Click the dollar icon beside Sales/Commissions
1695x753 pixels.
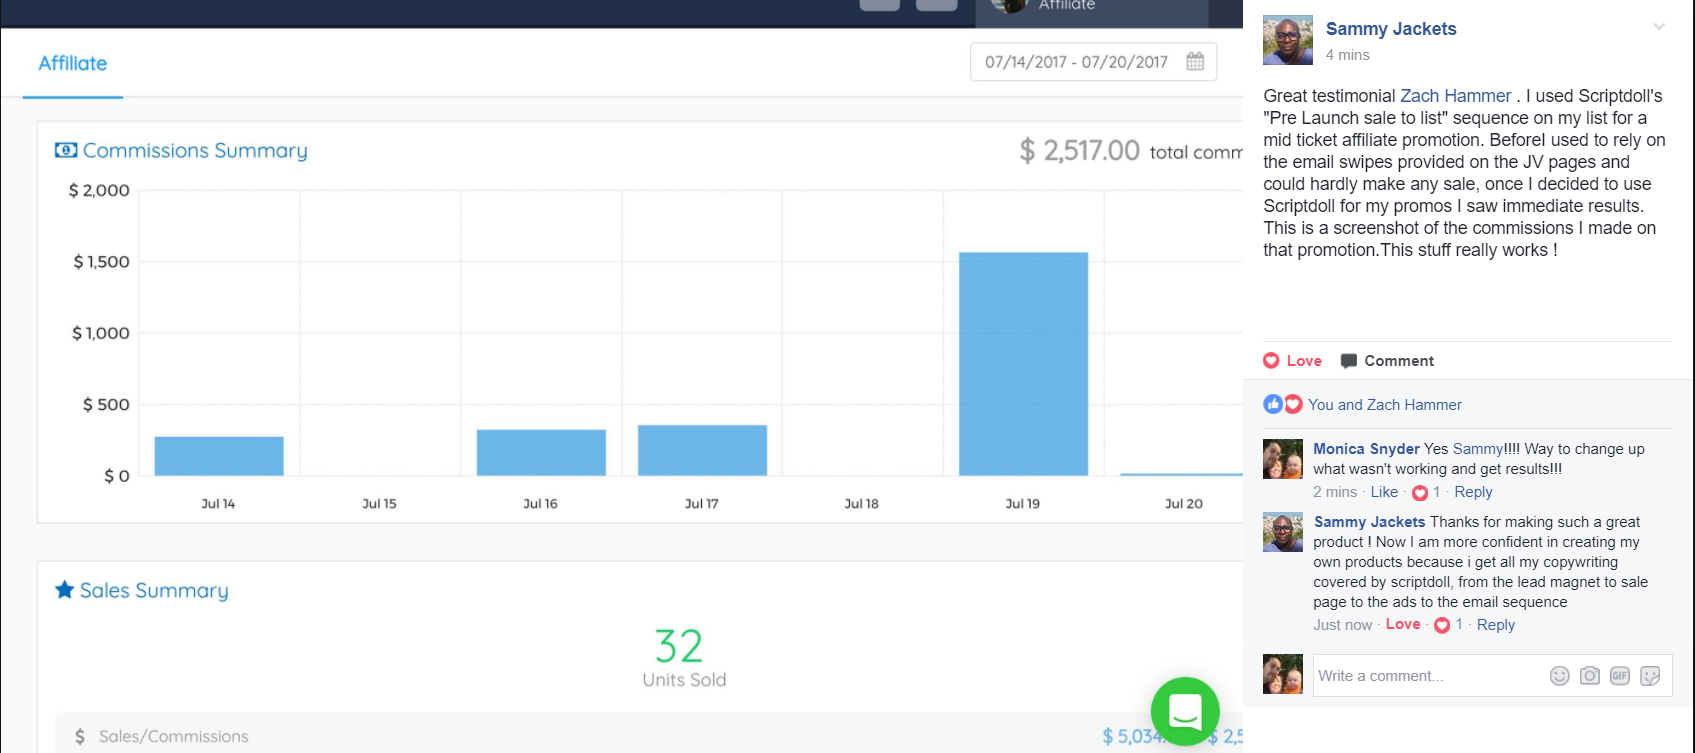(80, 737)
